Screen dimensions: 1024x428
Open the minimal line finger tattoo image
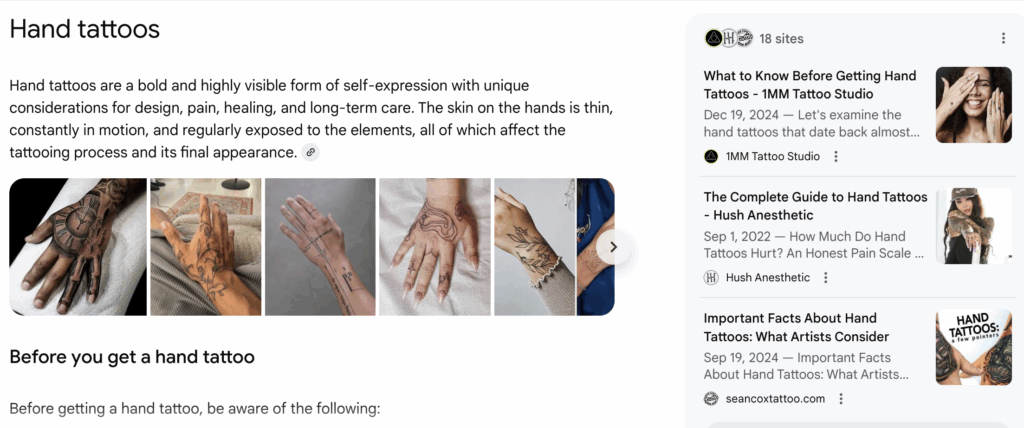click(320, 247)
